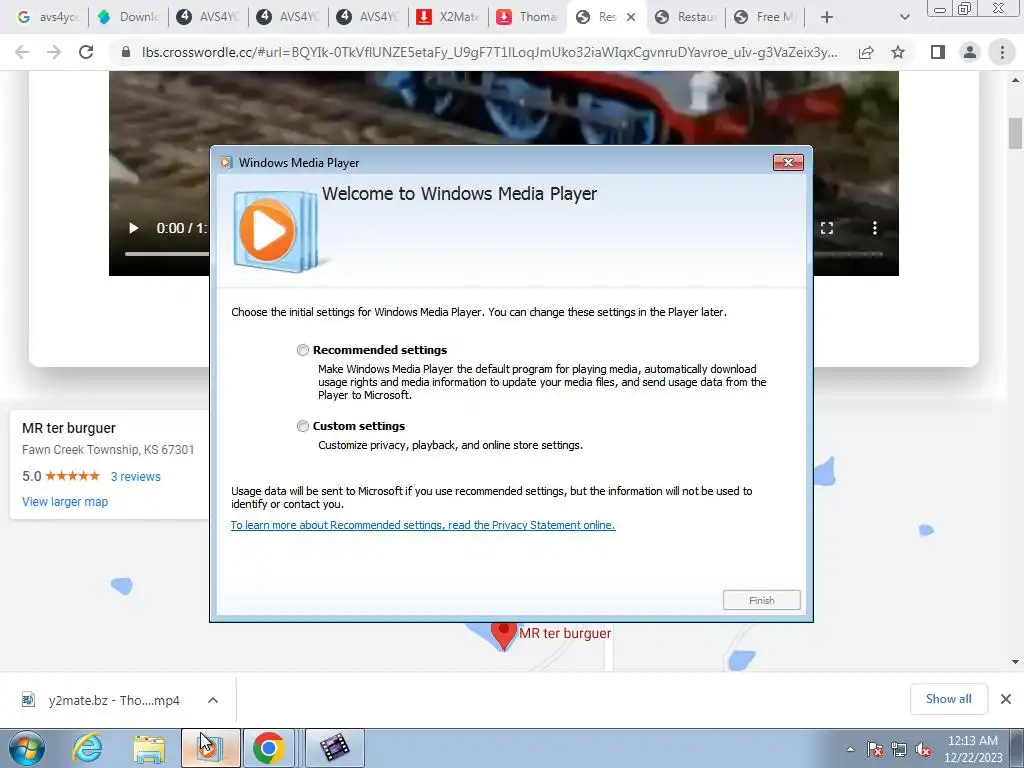
Task: Show hidden system tray icons
Action: 850,749
